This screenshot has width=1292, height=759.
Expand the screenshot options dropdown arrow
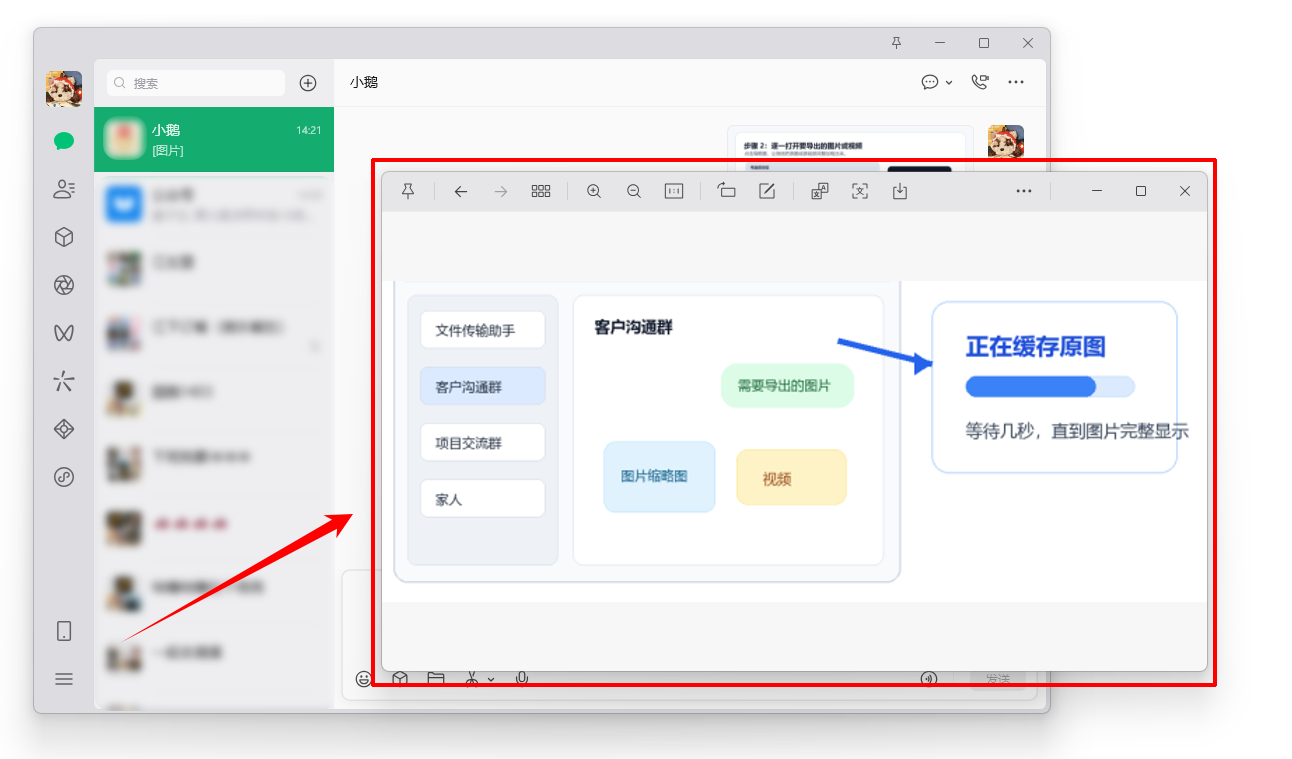coord(491,680)
